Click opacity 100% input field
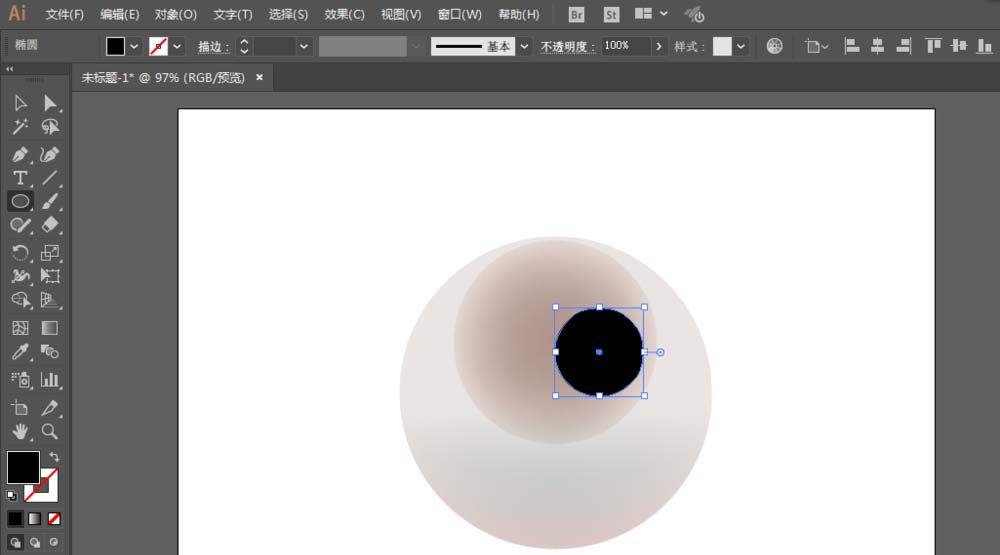The width and height of the screenshot is (1000, 555). 625,46
